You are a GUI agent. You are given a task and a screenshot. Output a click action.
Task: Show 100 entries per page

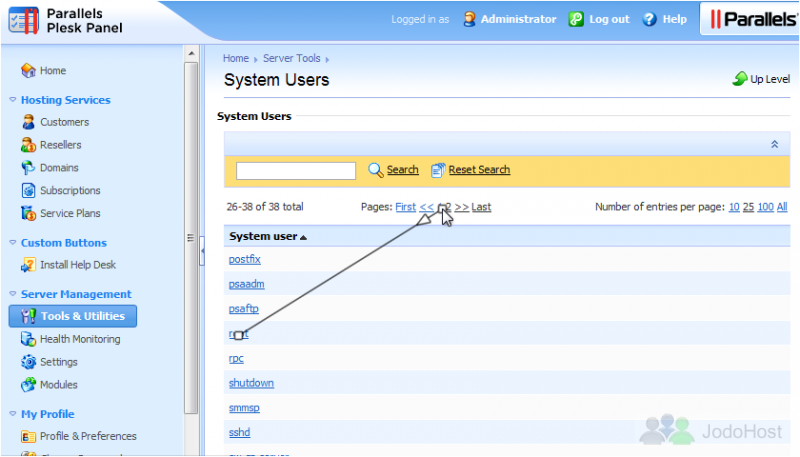click(765, 207)
